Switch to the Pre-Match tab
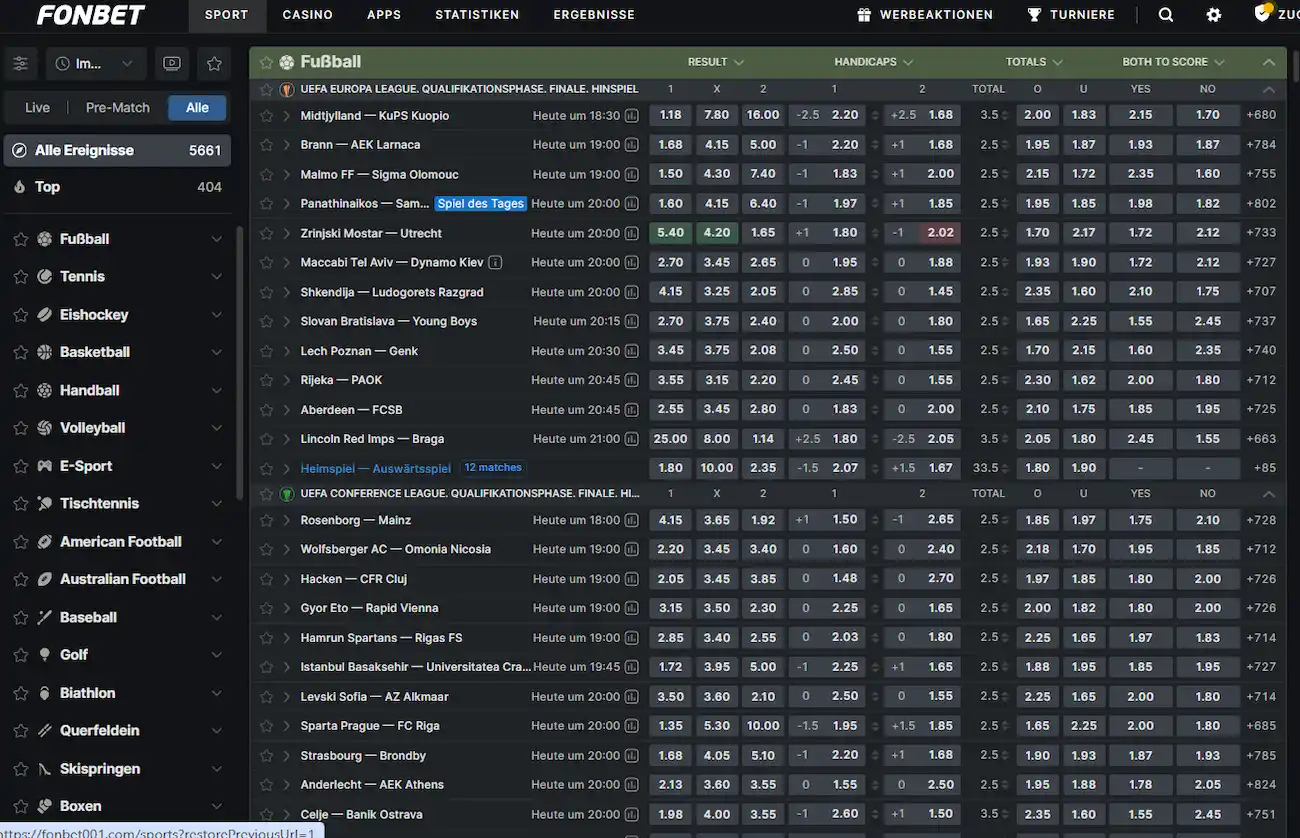The width and height of the screenshot is (1300, 838). coord(118,108)
